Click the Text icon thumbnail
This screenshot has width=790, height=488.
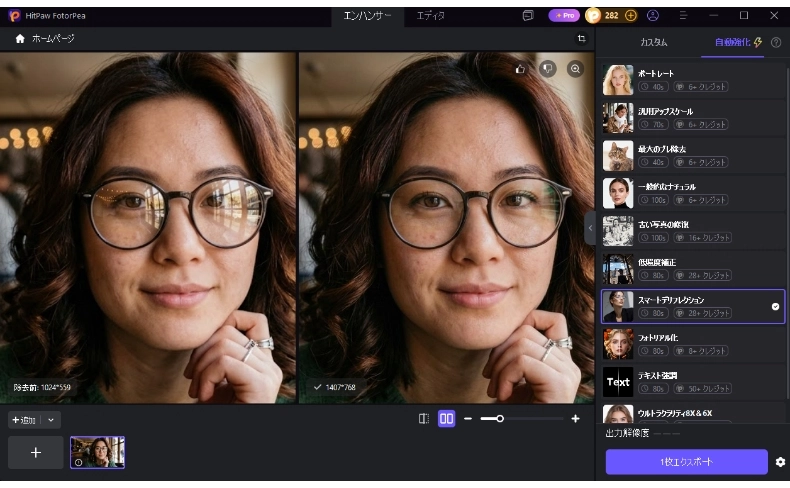(618, 382)
